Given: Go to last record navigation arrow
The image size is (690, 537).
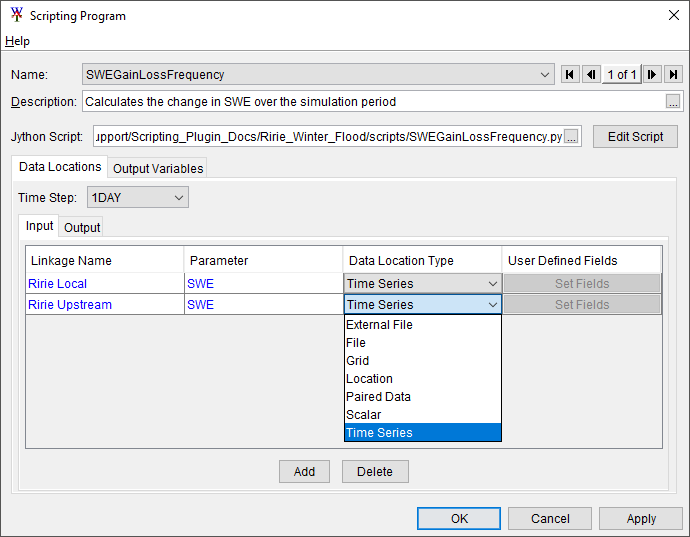Looking at the screenshot, I should (673, 74).
